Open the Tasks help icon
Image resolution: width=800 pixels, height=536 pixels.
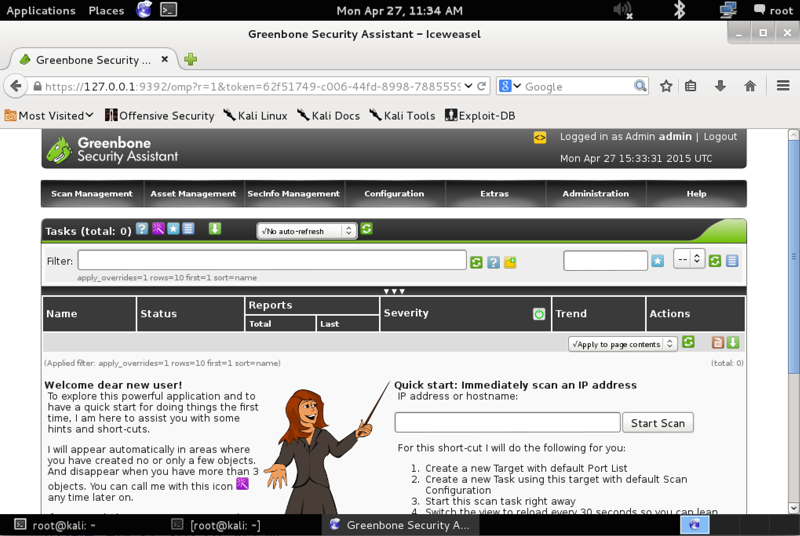click(x=142, y=230)
